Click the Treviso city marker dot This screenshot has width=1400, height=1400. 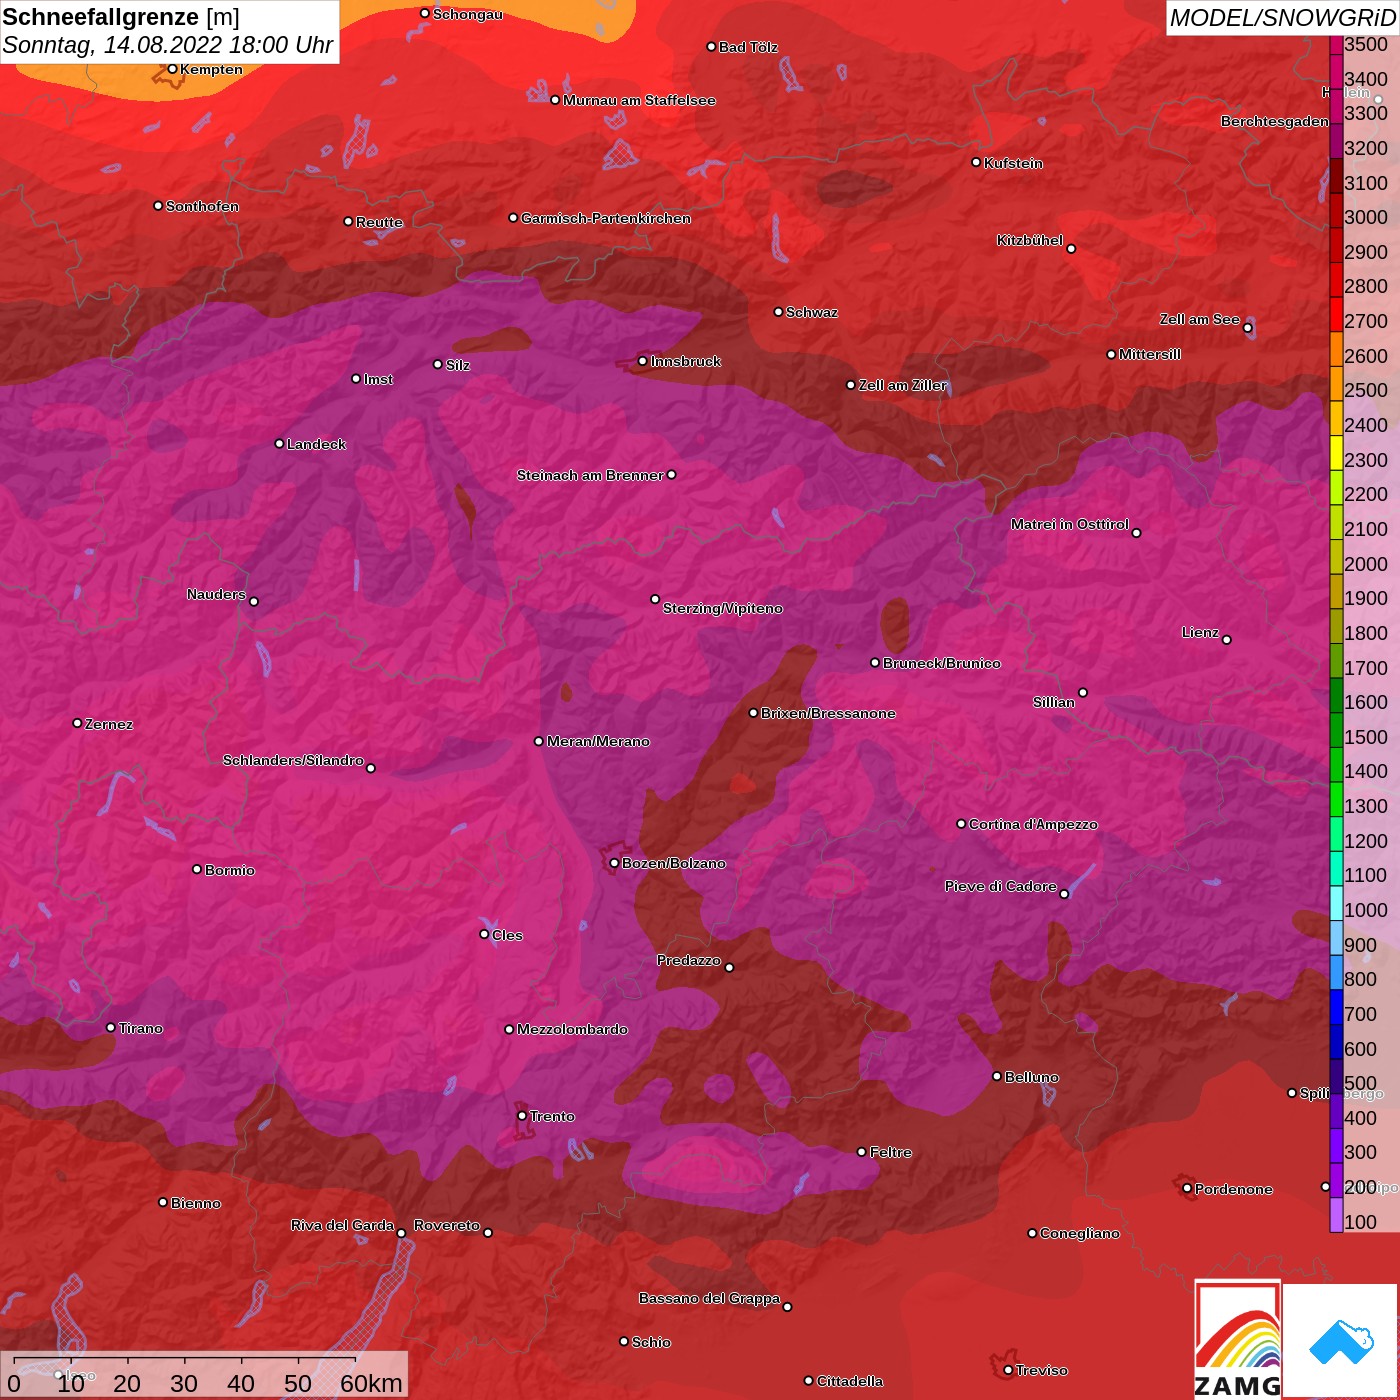(1008, 1370)
